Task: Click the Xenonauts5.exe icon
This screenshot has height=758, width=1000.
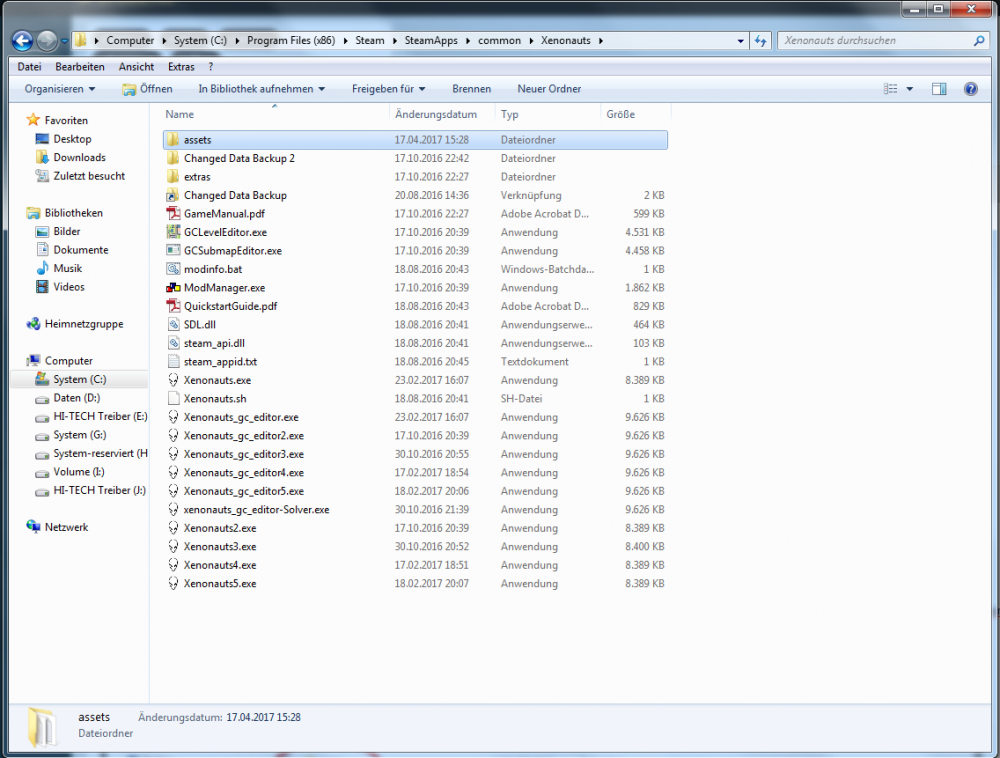Action: pyautogui.click(x=173, y=583)
